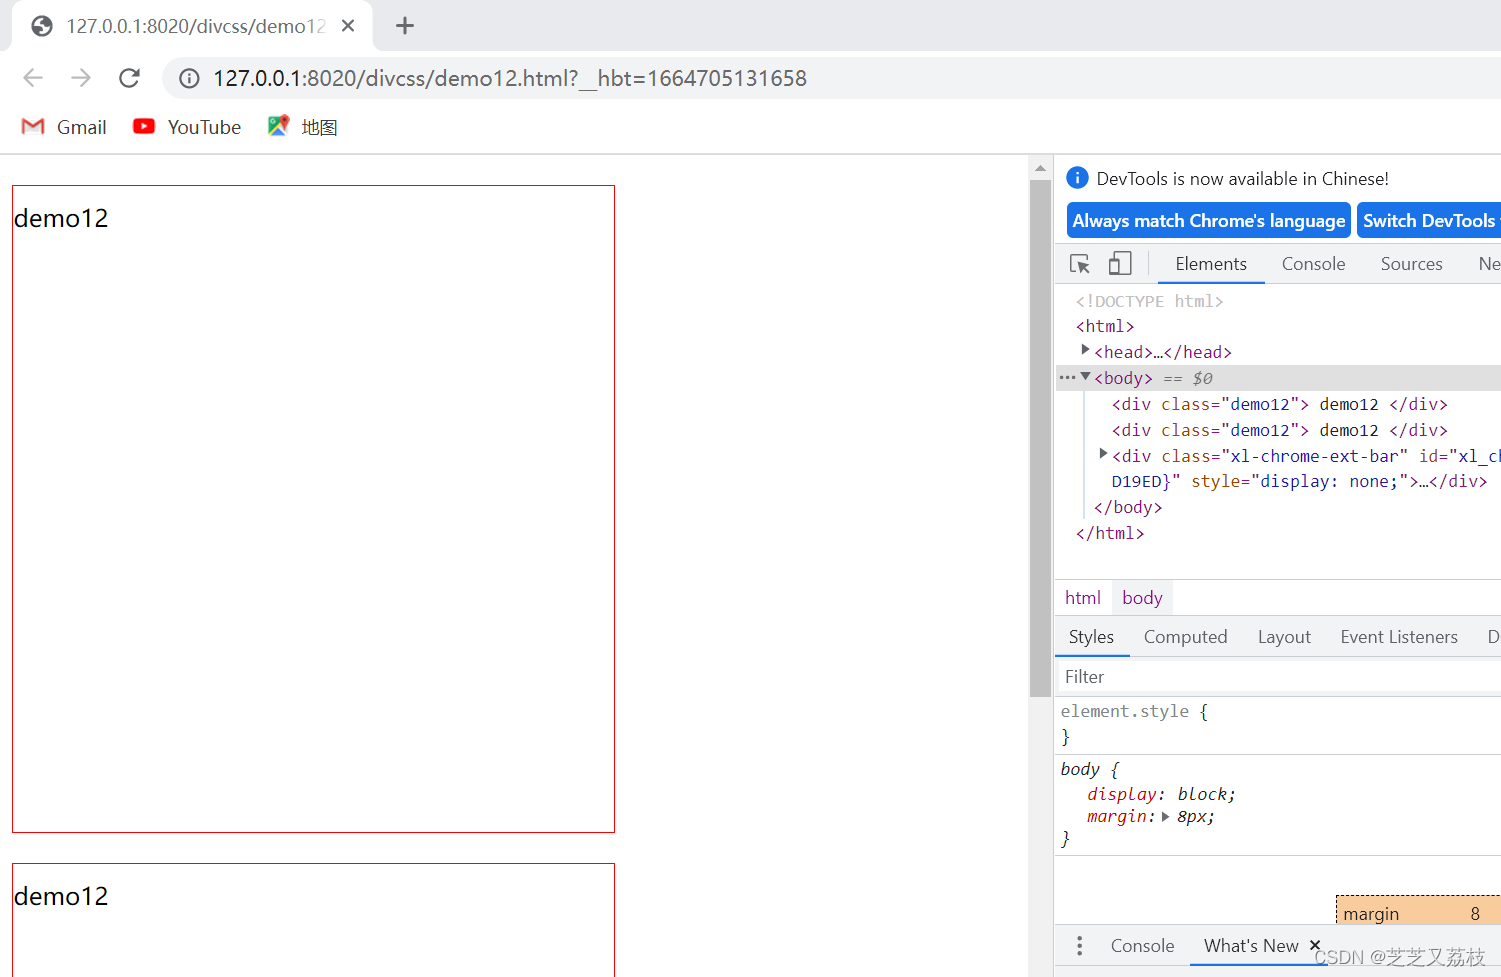Open the Gmail bookmark
The width and height of the screenshot is (1501, 977).
64,127
